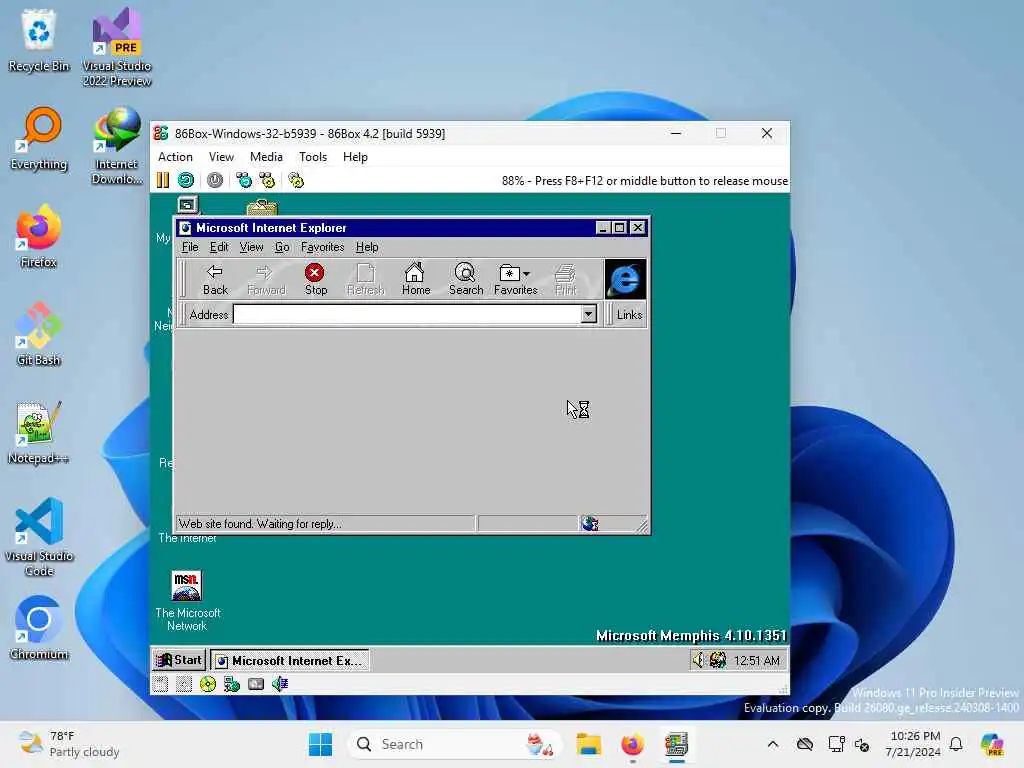Pause the 86Box emulation
Image resolution: width=1024 pixels, height=768 pixels.
[163, 180]
